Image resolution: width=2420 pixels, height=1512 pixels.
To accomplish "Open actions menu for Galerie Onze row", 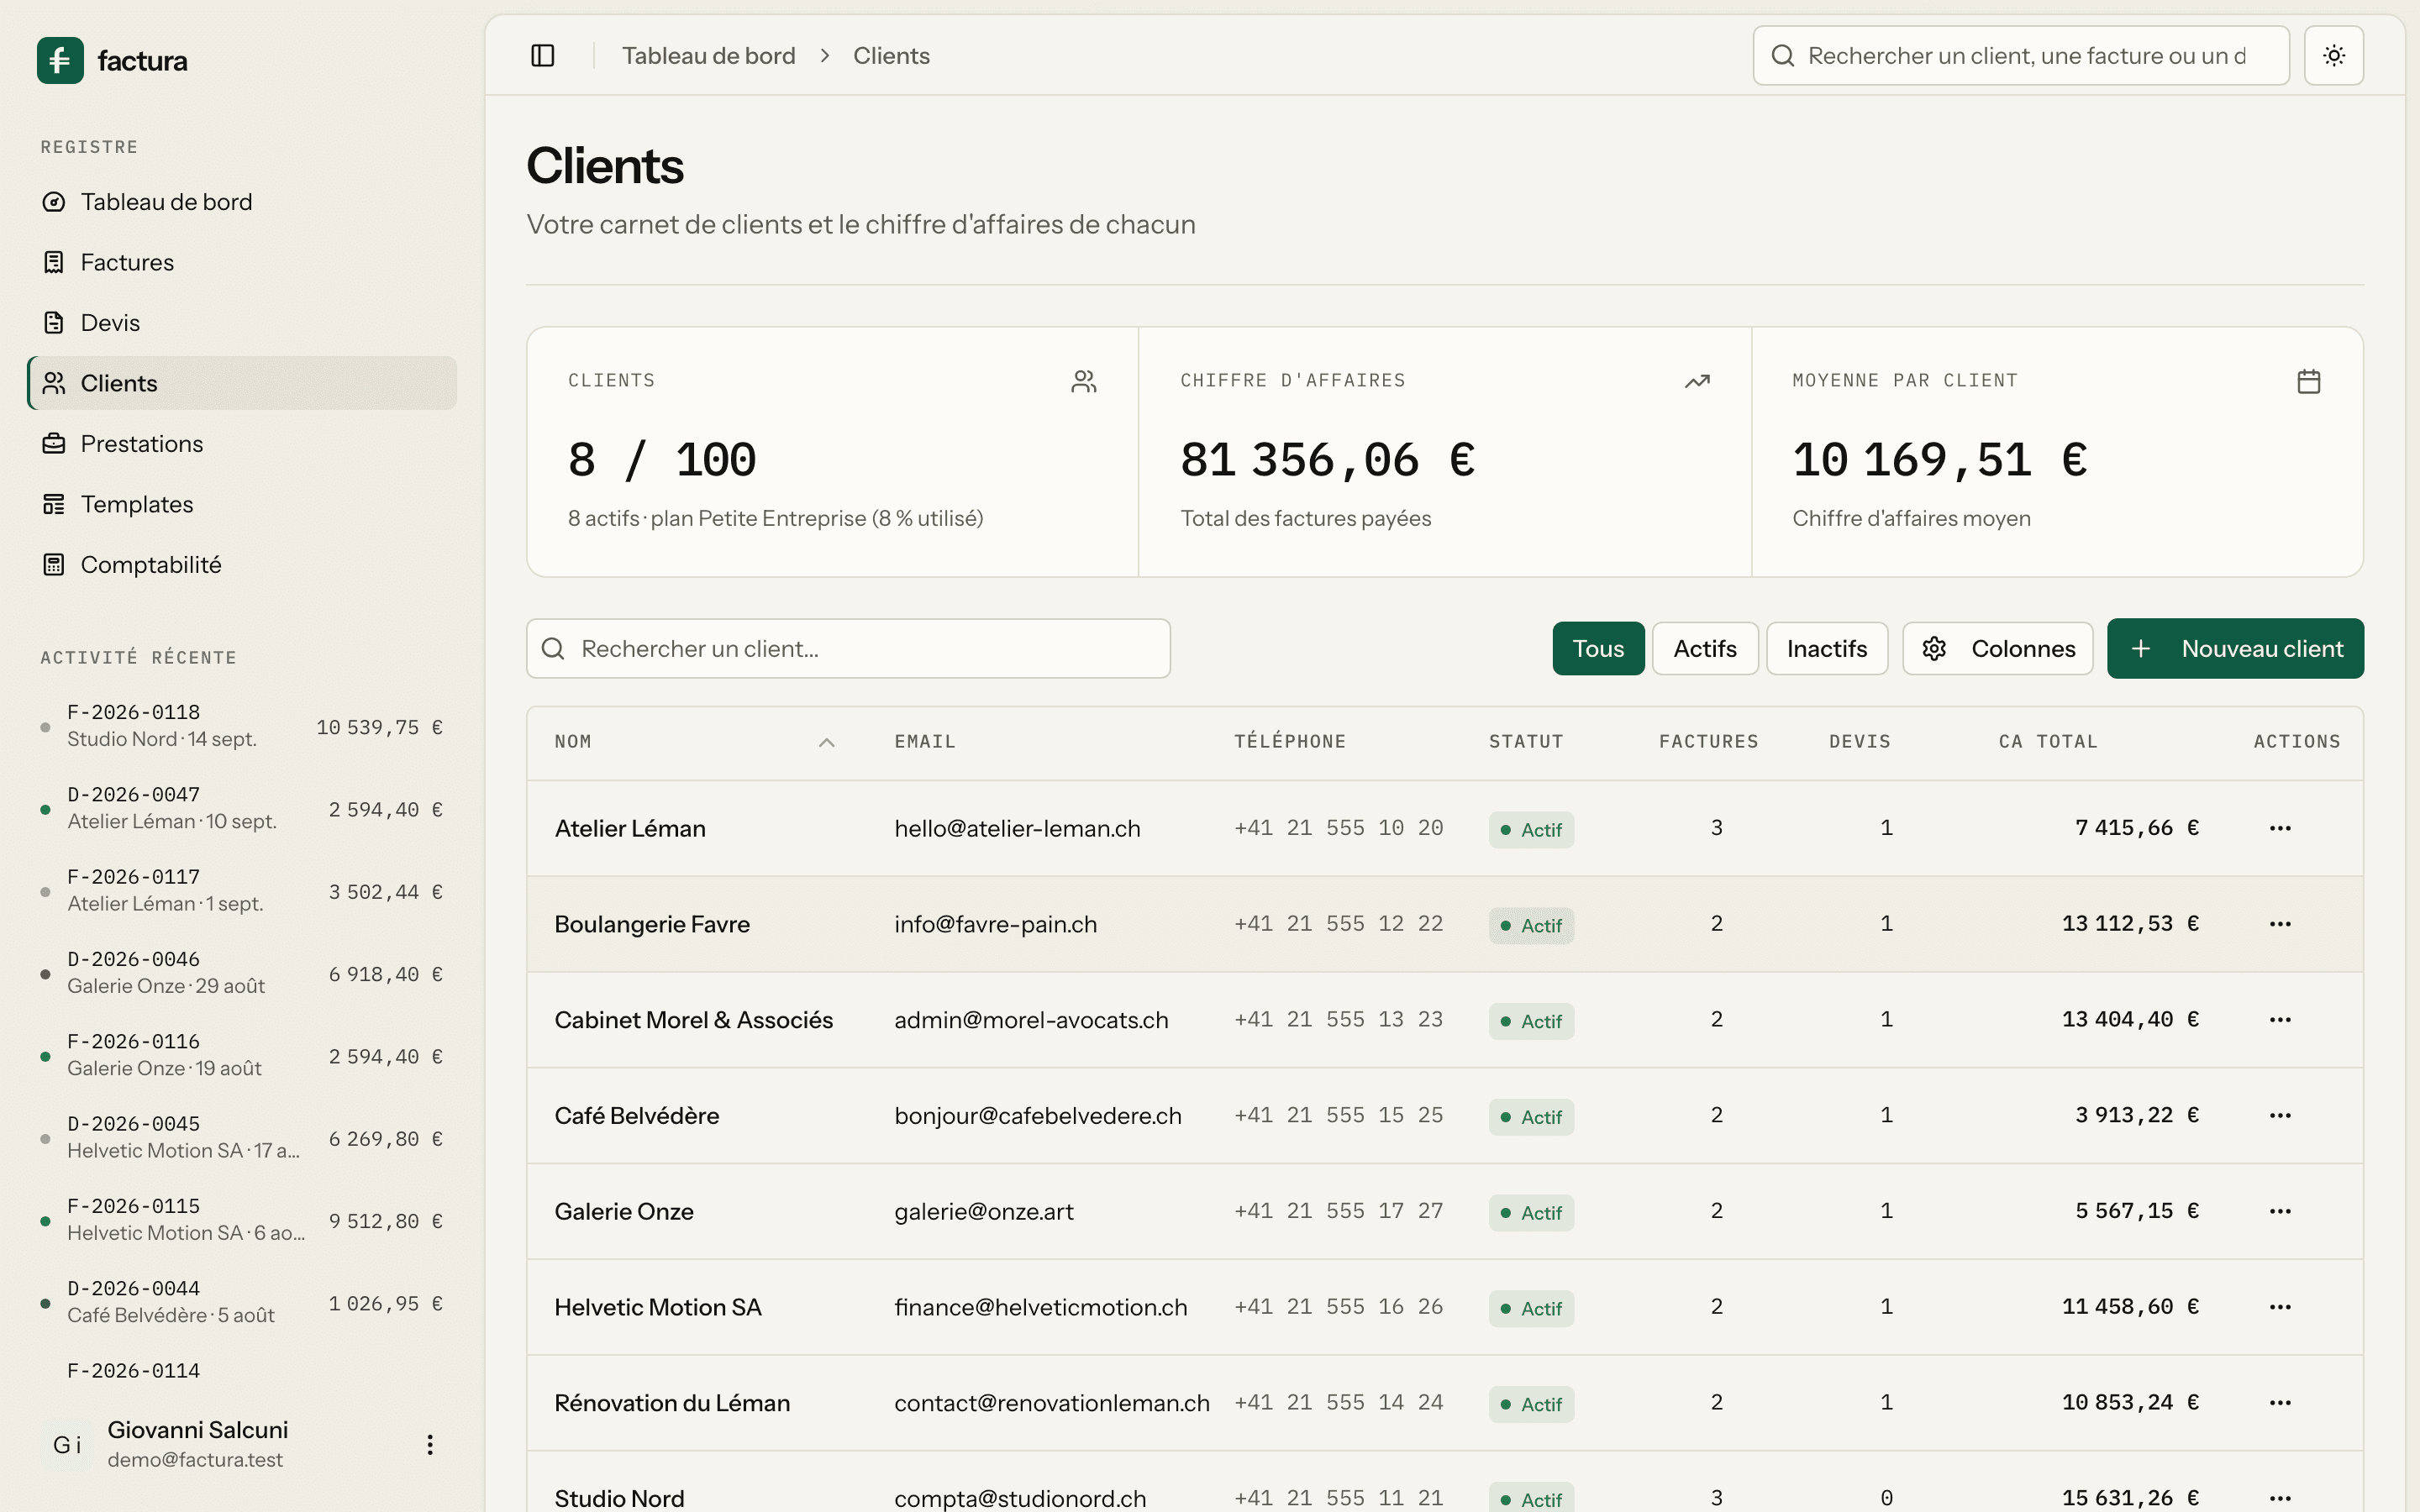I will (x=2280, y=1211).
